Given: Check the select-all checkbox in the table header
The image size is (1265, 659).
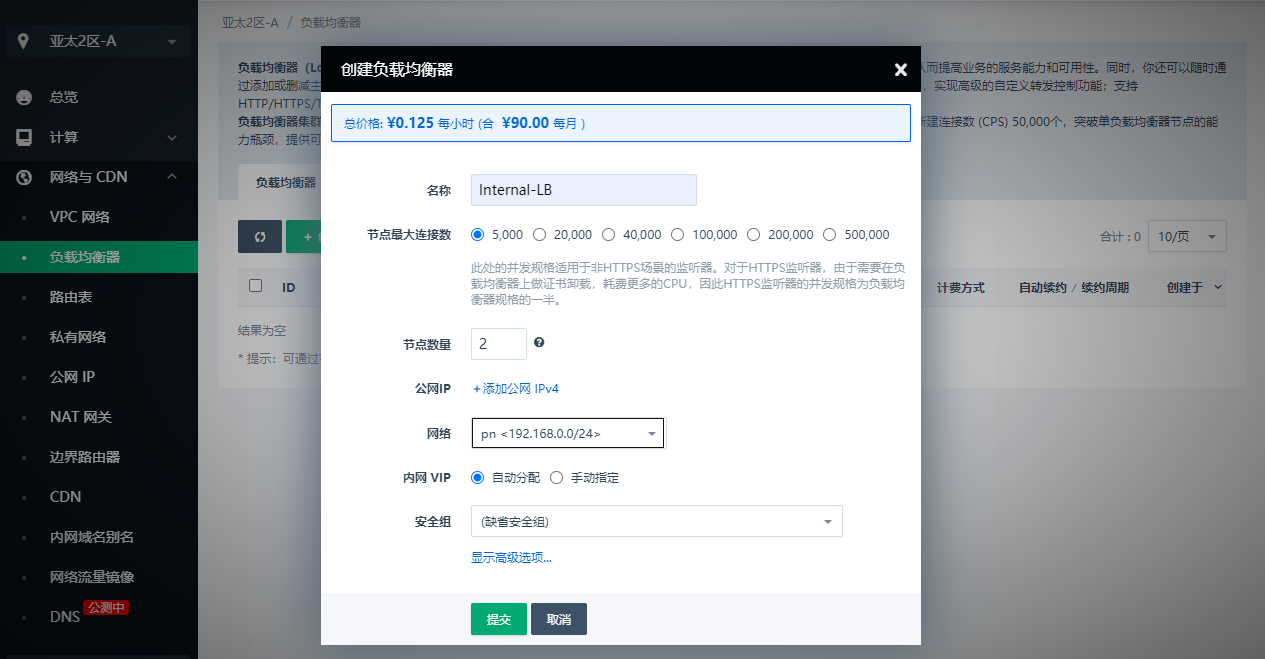Looking at the screenshot, I should click(x=256, y=287).
